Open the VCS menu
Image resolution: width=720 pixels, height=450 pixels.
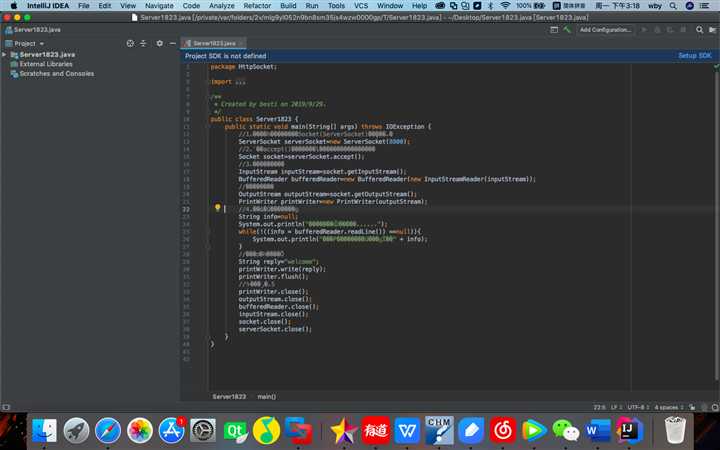click(x=361, y=6)
